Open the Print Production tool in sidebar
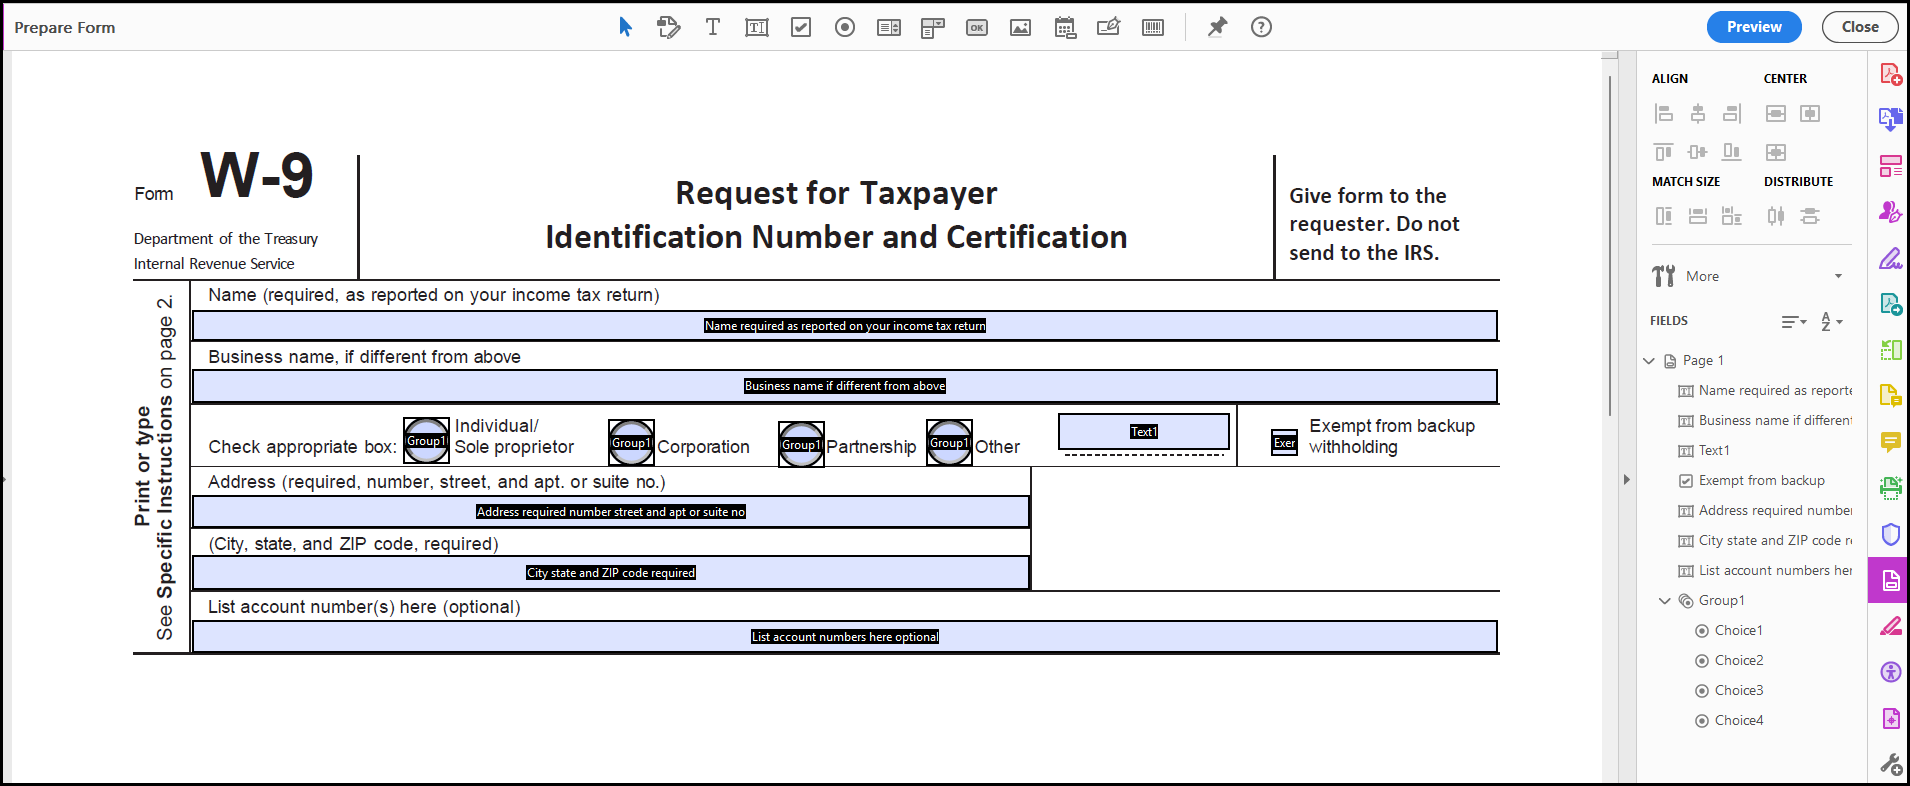This screenshot has width=1910, height=786. [x=1890, y=718]
